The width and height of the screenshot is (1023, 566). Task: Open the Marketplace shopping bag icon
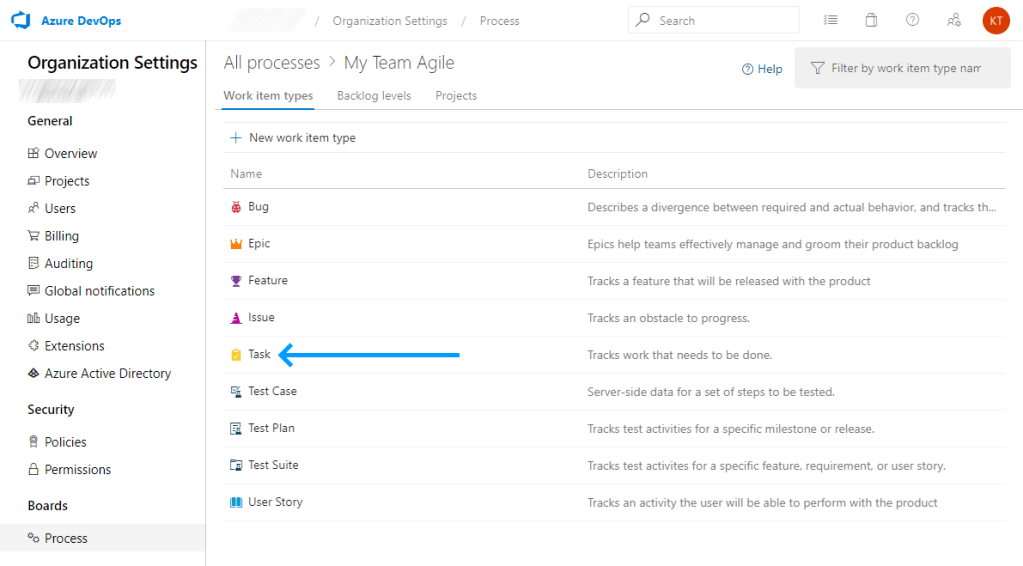pyautogui.click(x=871, y=20)
